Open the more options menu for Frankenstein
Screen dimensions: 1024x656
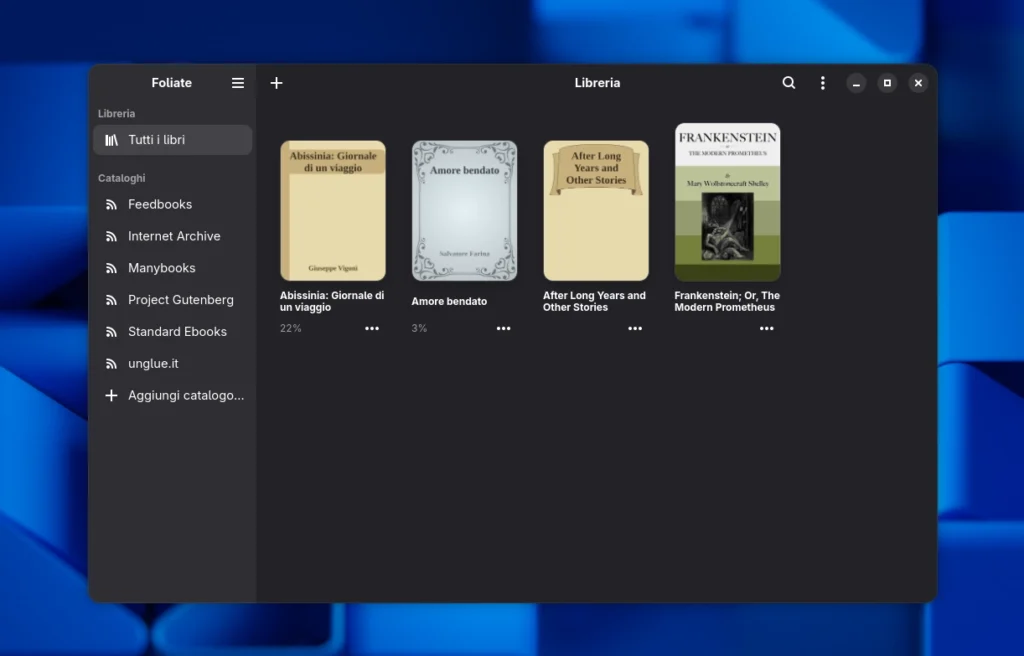click(766, 328)
